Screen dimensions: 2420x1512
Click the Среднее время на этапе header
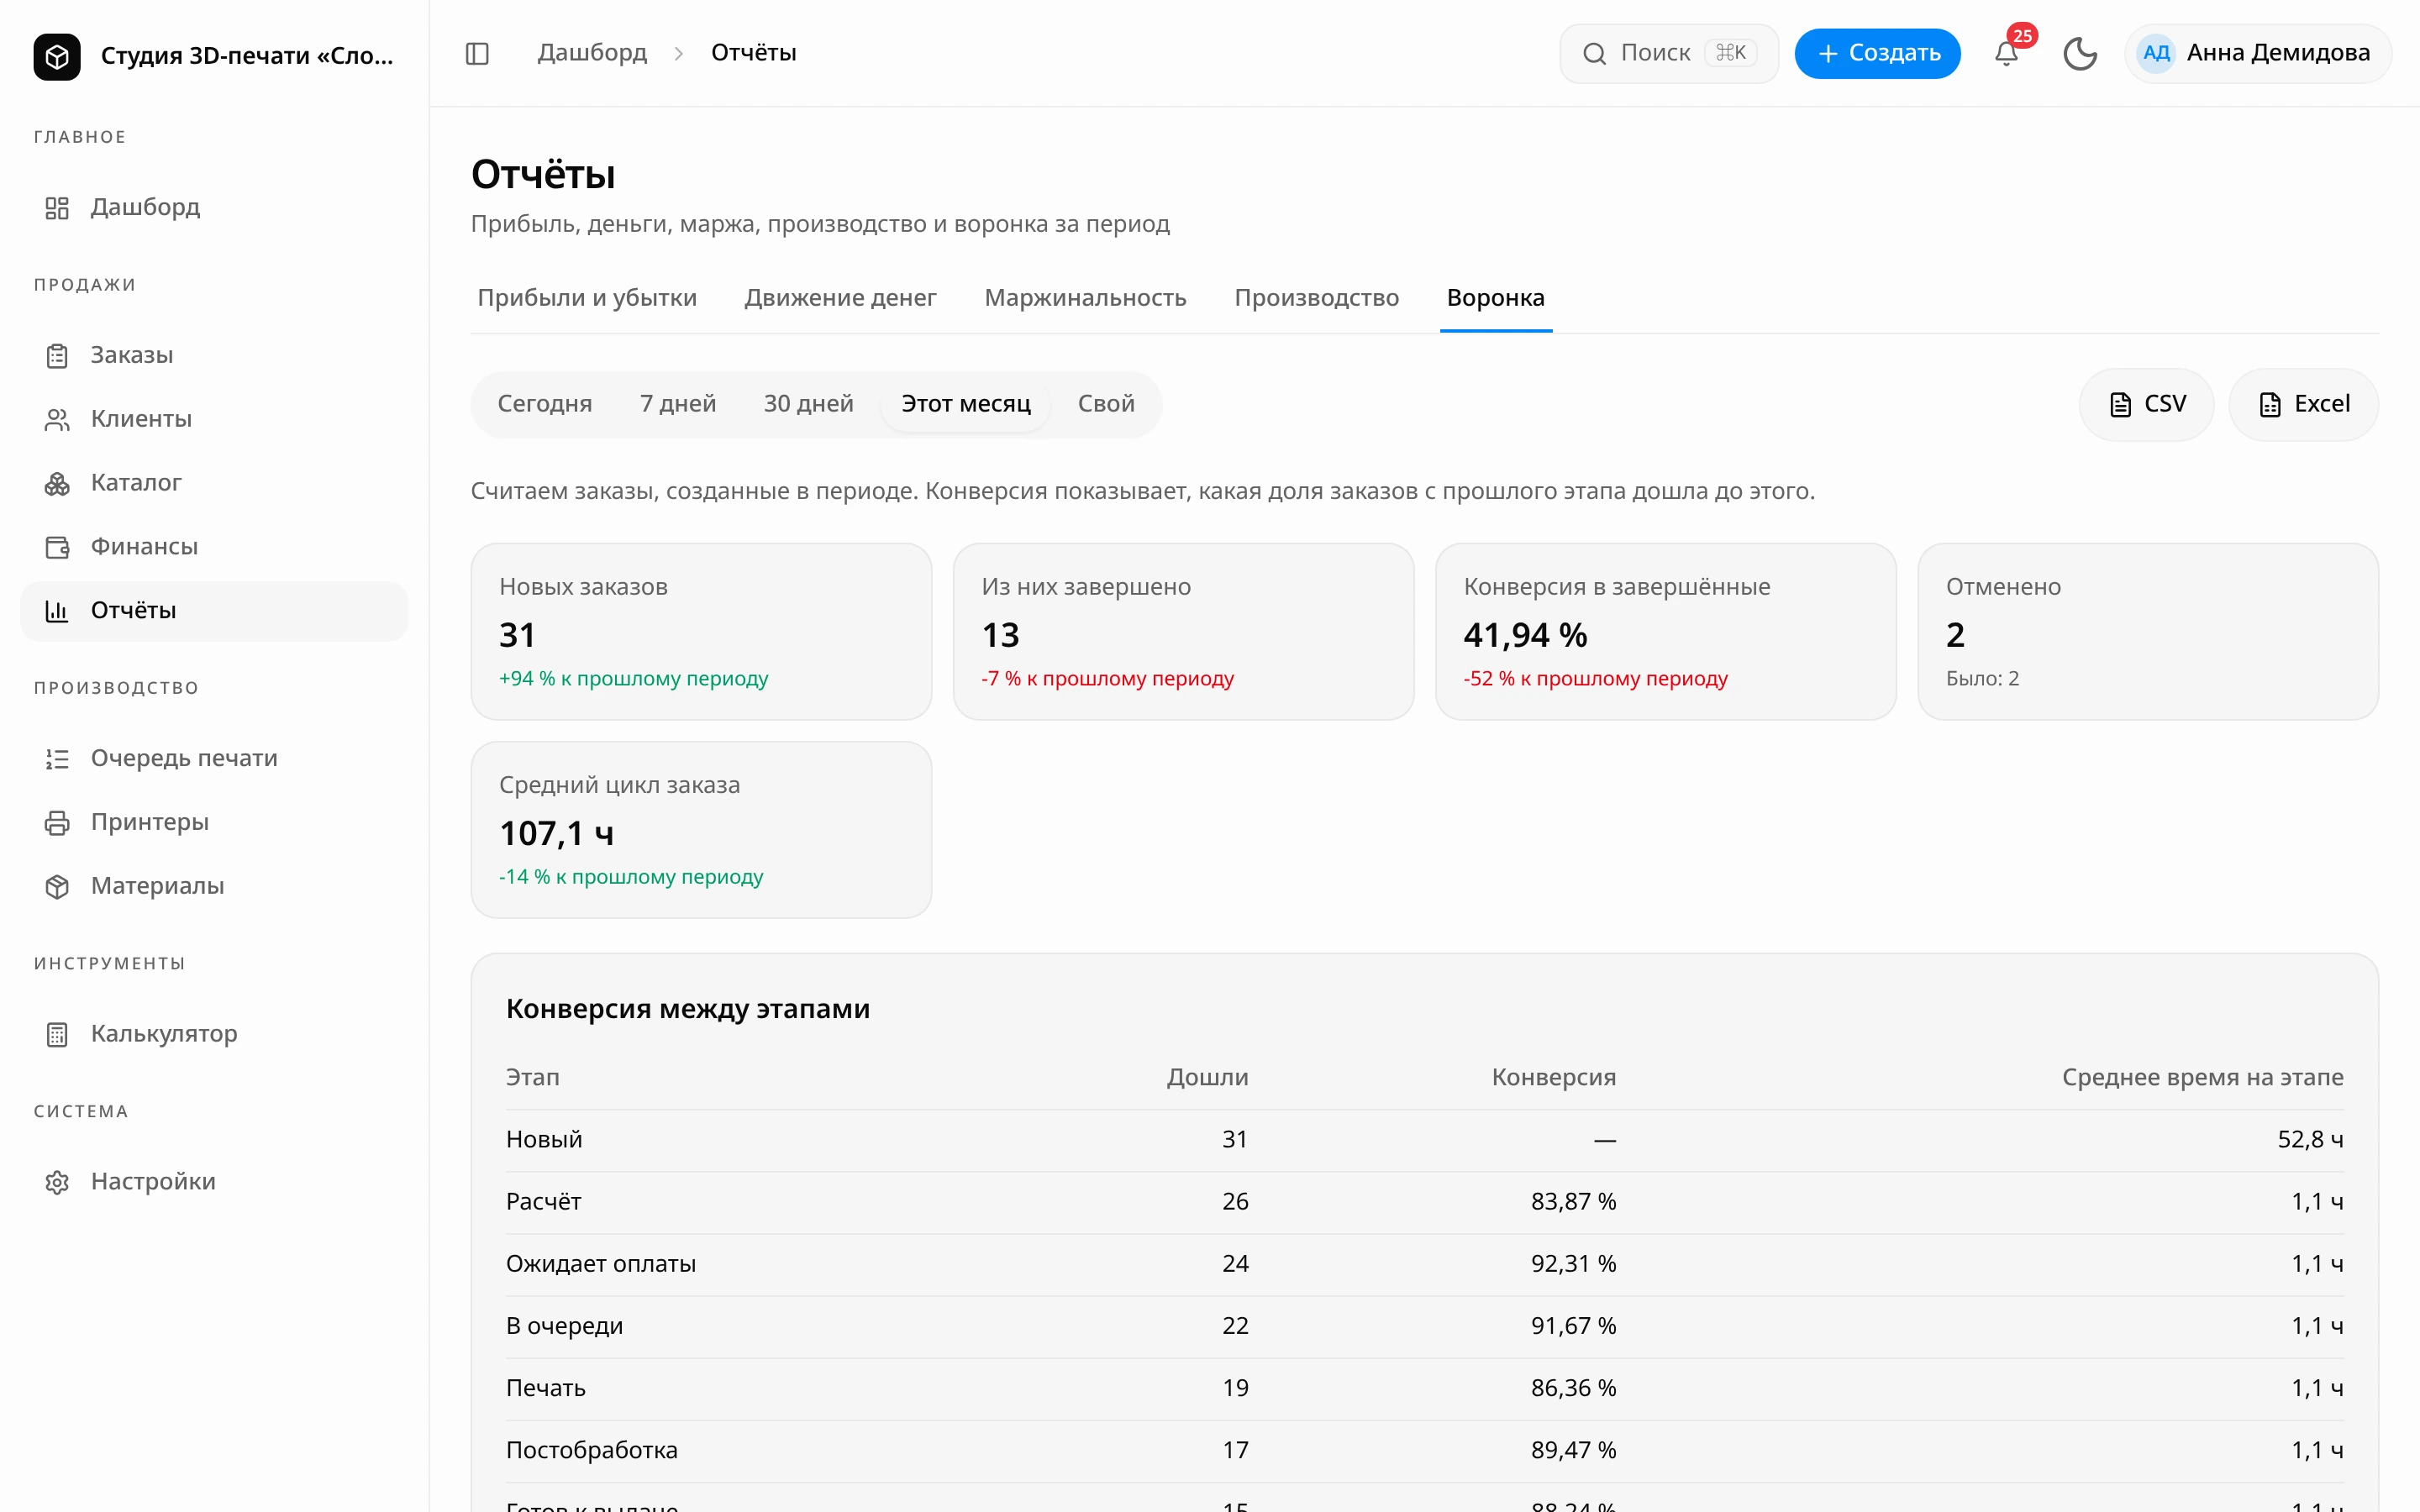tap(2203, 1078)
